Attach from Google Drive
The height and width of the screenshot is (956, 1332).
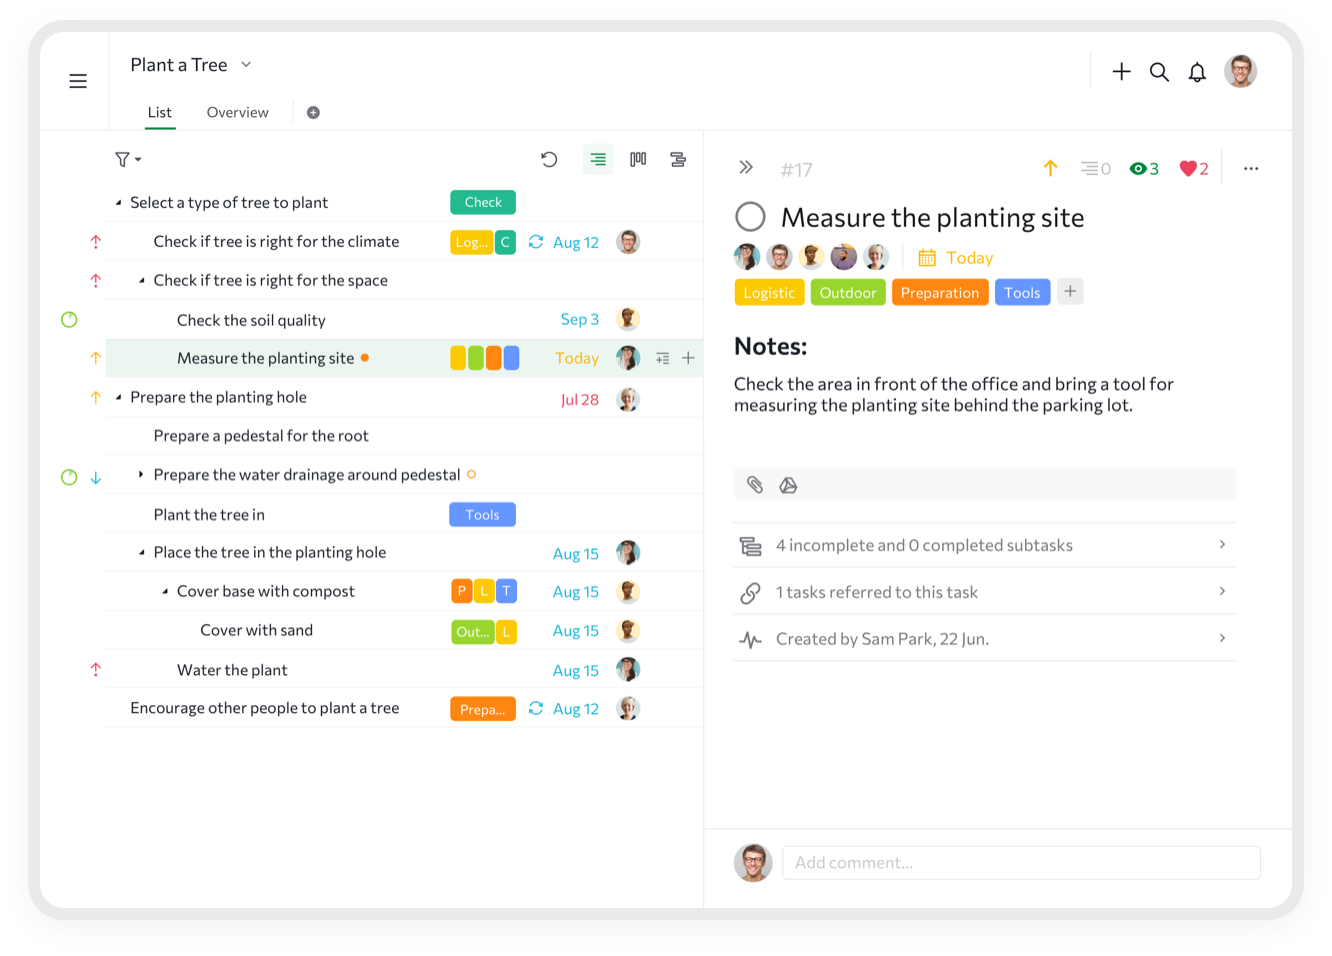coord(789,484)
